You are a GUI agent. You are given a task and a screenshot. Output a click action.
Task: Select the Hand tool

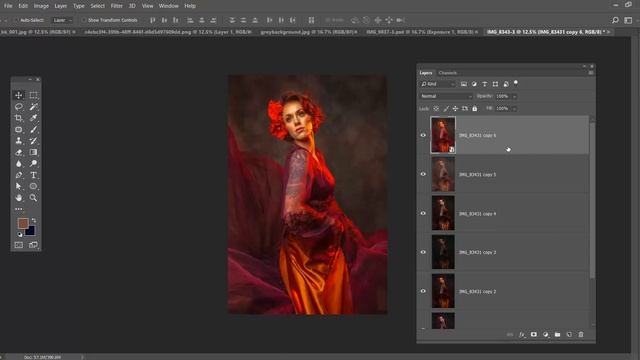coord(18,198)
